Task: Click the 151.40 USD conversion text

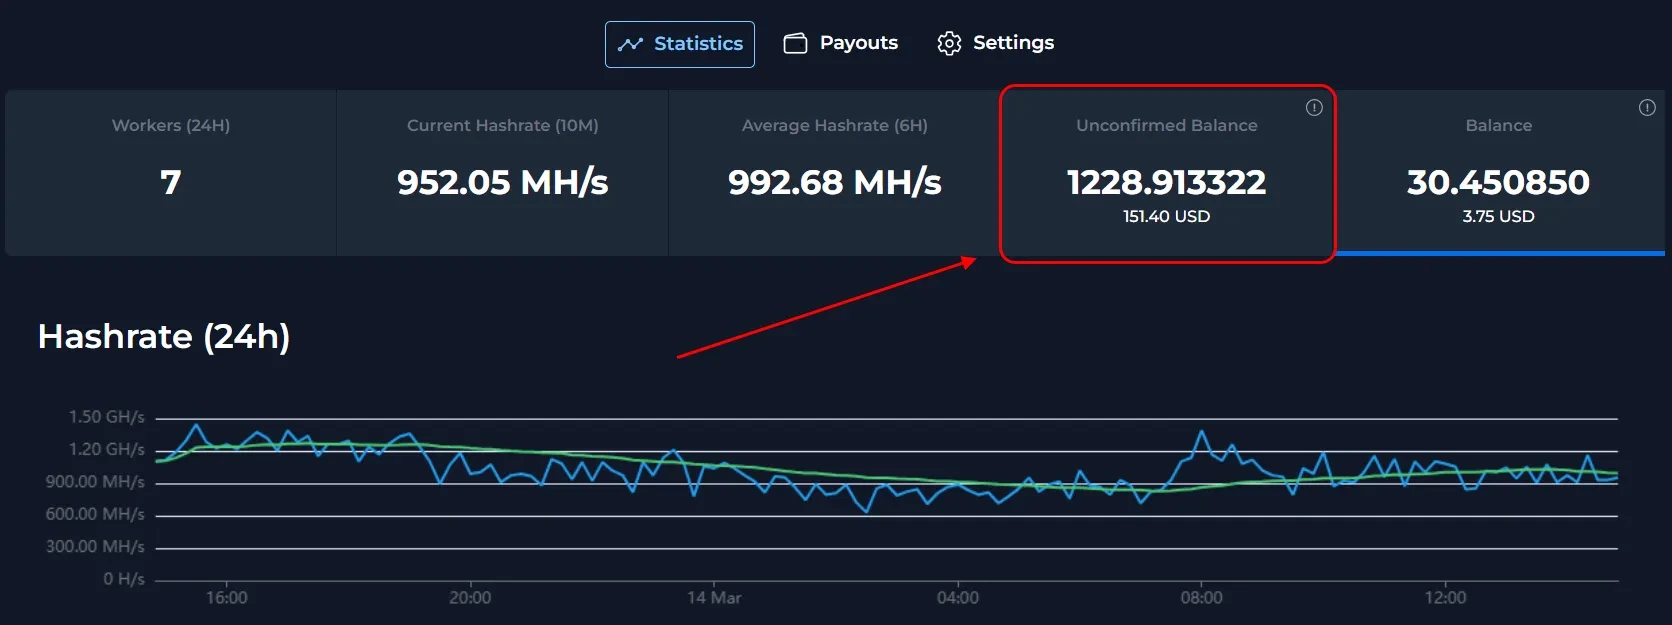Action: (x=1166, y=216)
